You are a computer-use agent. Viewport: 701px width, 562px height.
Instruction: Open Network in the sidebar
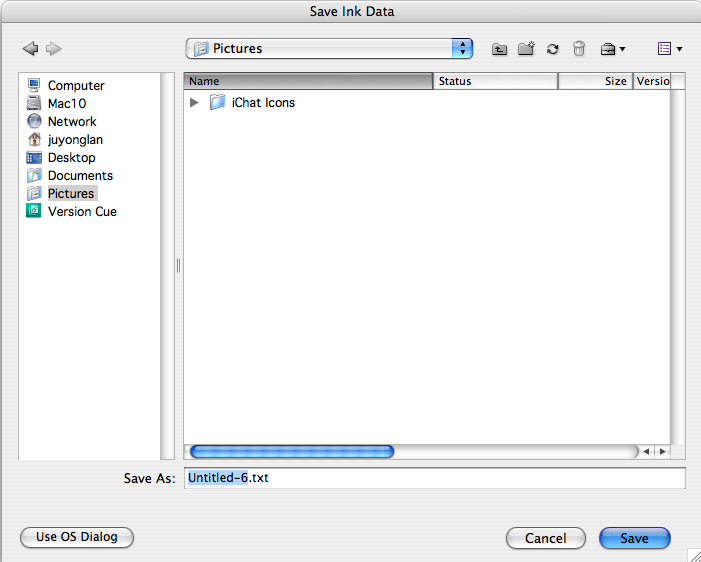tap(71, 122)
